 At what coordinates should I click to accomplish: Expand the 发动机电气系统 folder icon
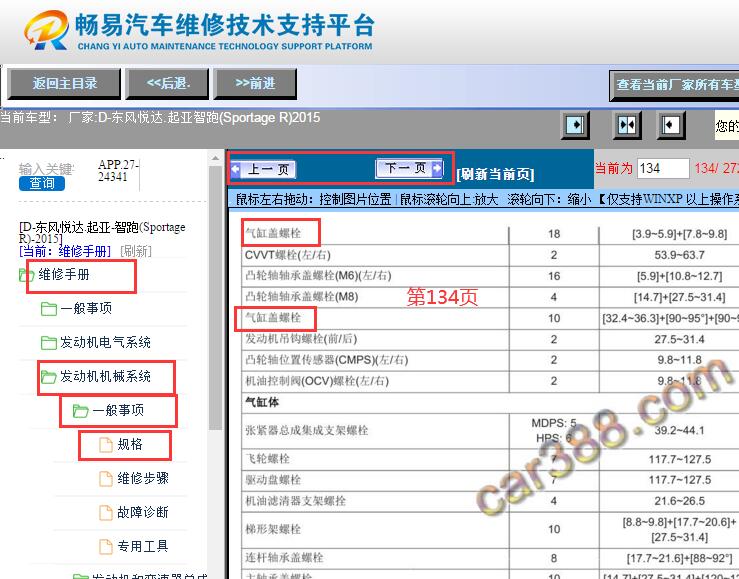49,343
